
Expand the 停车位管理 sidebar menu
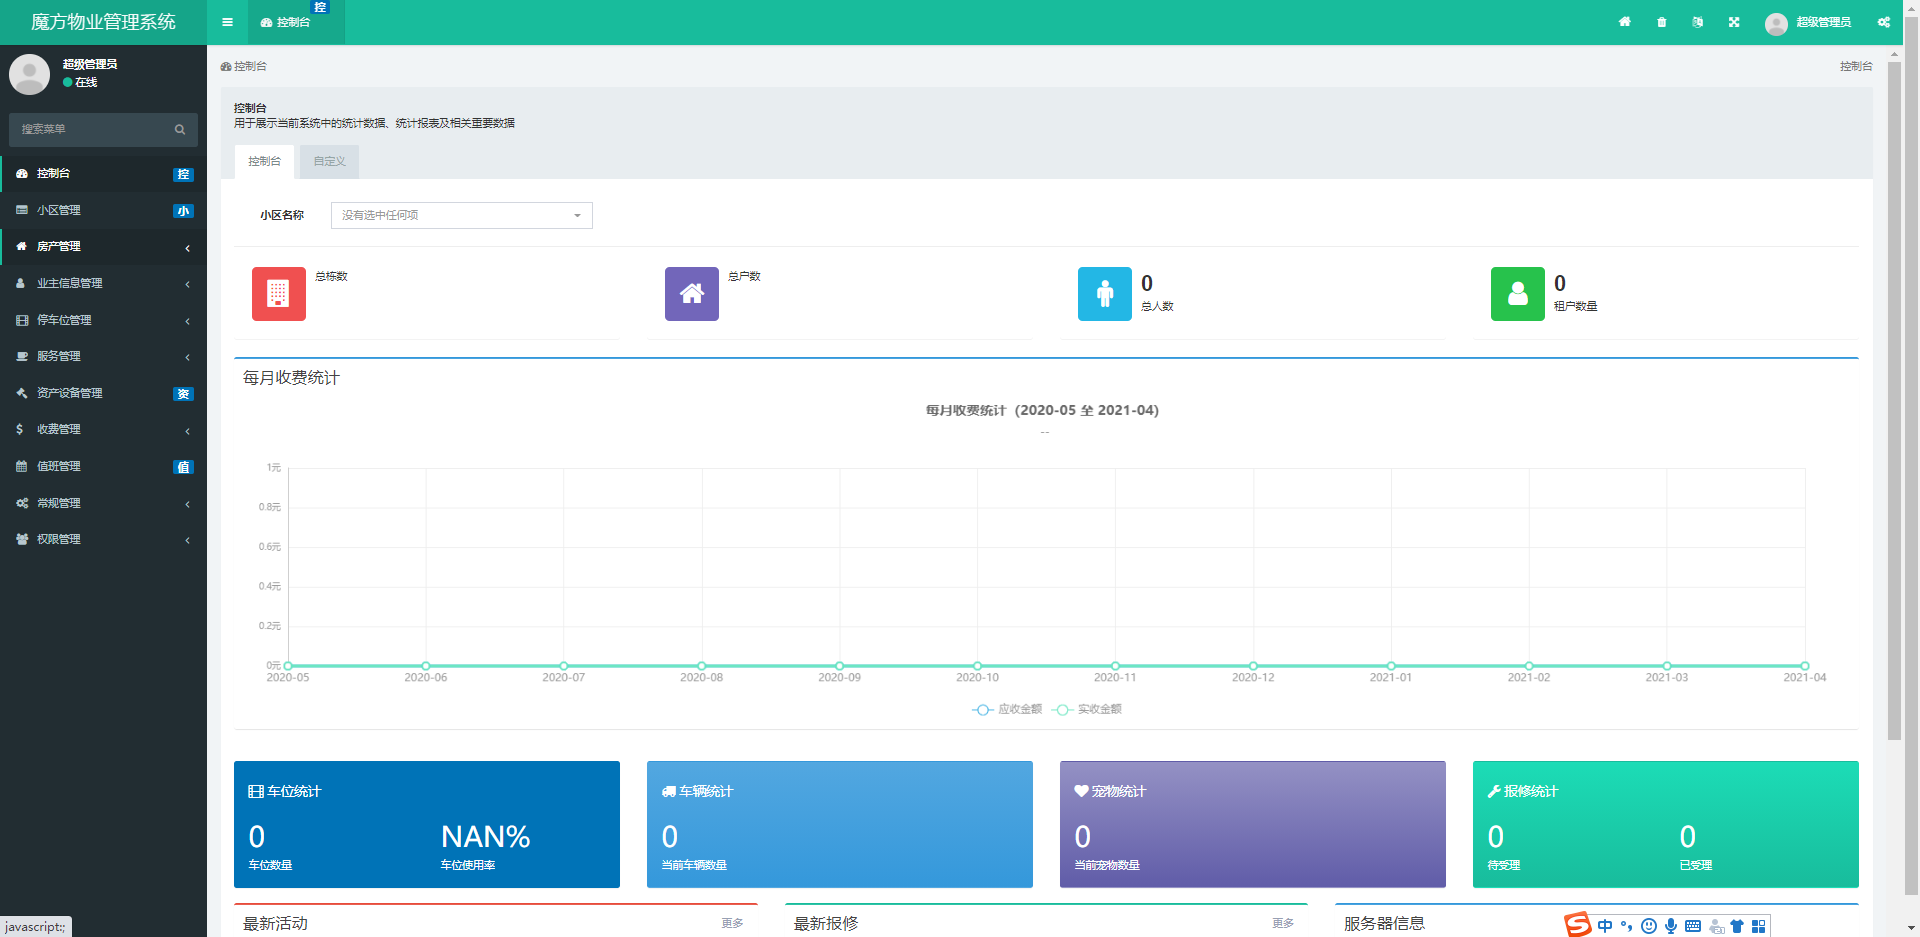point(103,320)
